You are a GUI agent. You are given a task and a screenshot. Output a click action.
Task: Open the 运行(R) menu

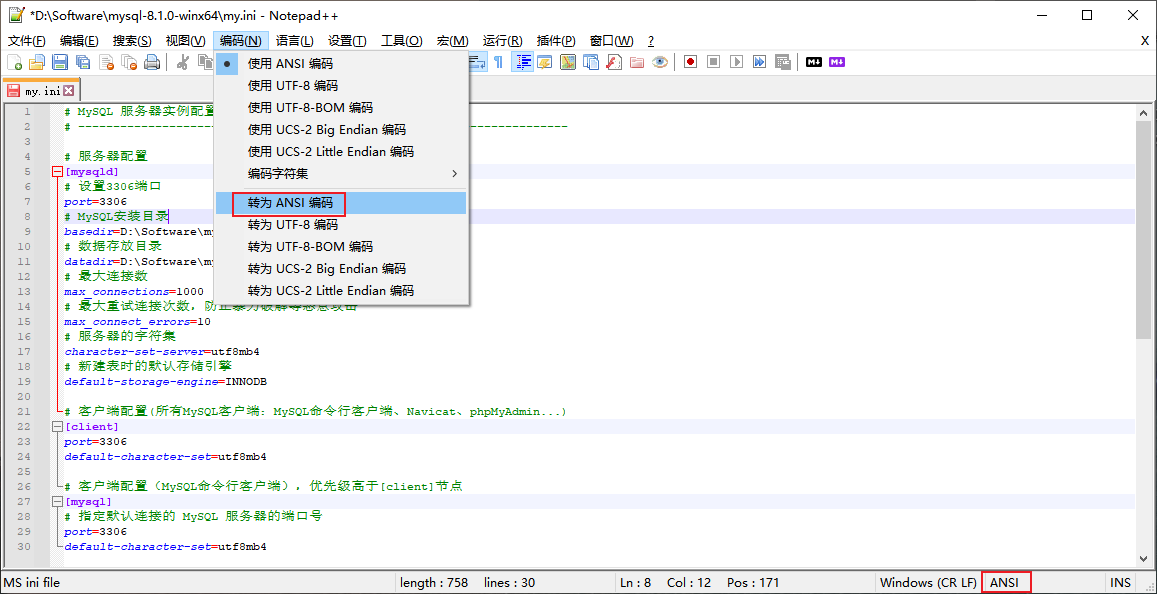click(x=502, y=41)
